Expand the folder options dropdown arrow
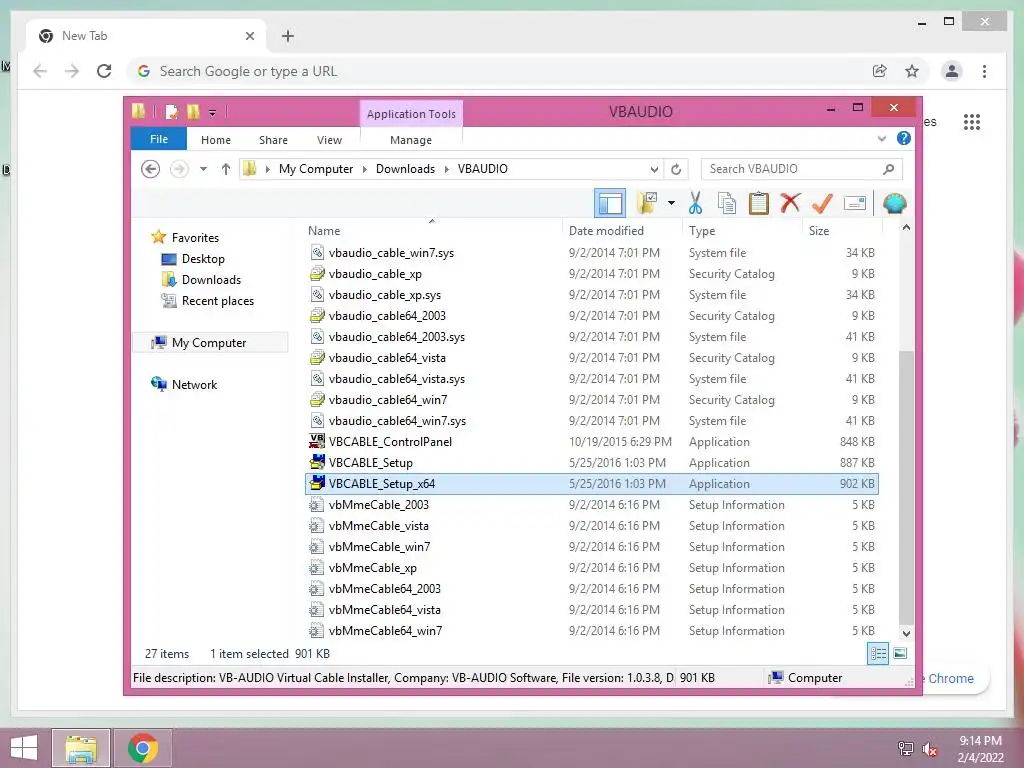This screenshot has width=1024, height=768. tap(671, 203)
